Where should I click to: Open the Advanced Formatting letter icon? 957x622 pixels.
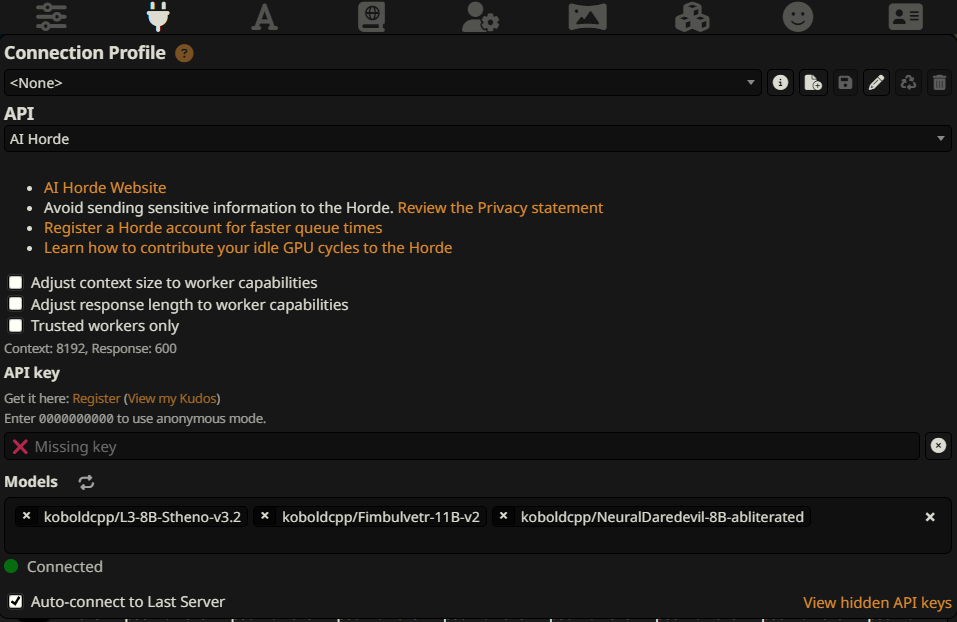(x=264, y=16)
